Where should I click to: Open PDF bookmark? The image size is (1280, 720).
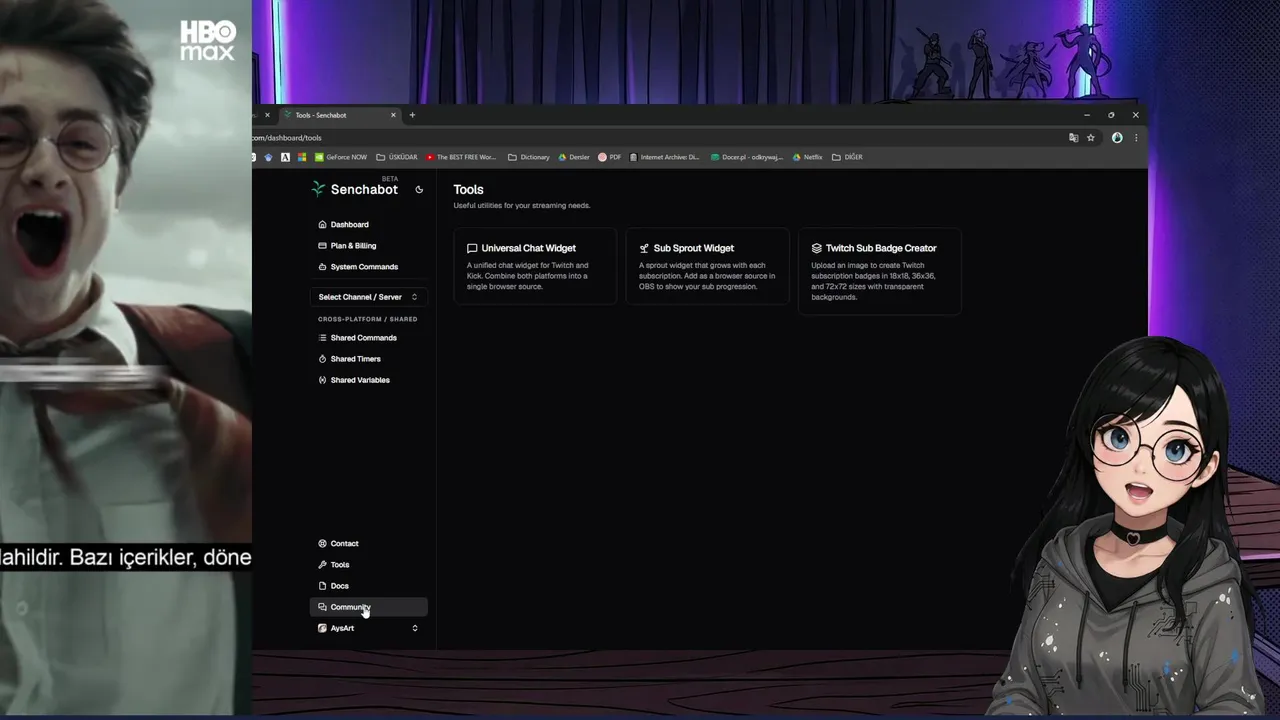(610, 157)
